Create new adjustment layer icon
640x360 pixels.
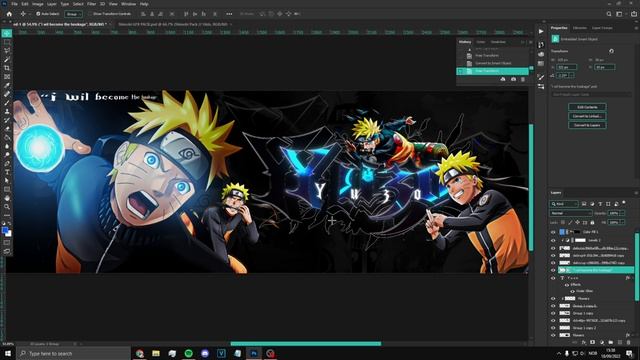pos(602,342)
